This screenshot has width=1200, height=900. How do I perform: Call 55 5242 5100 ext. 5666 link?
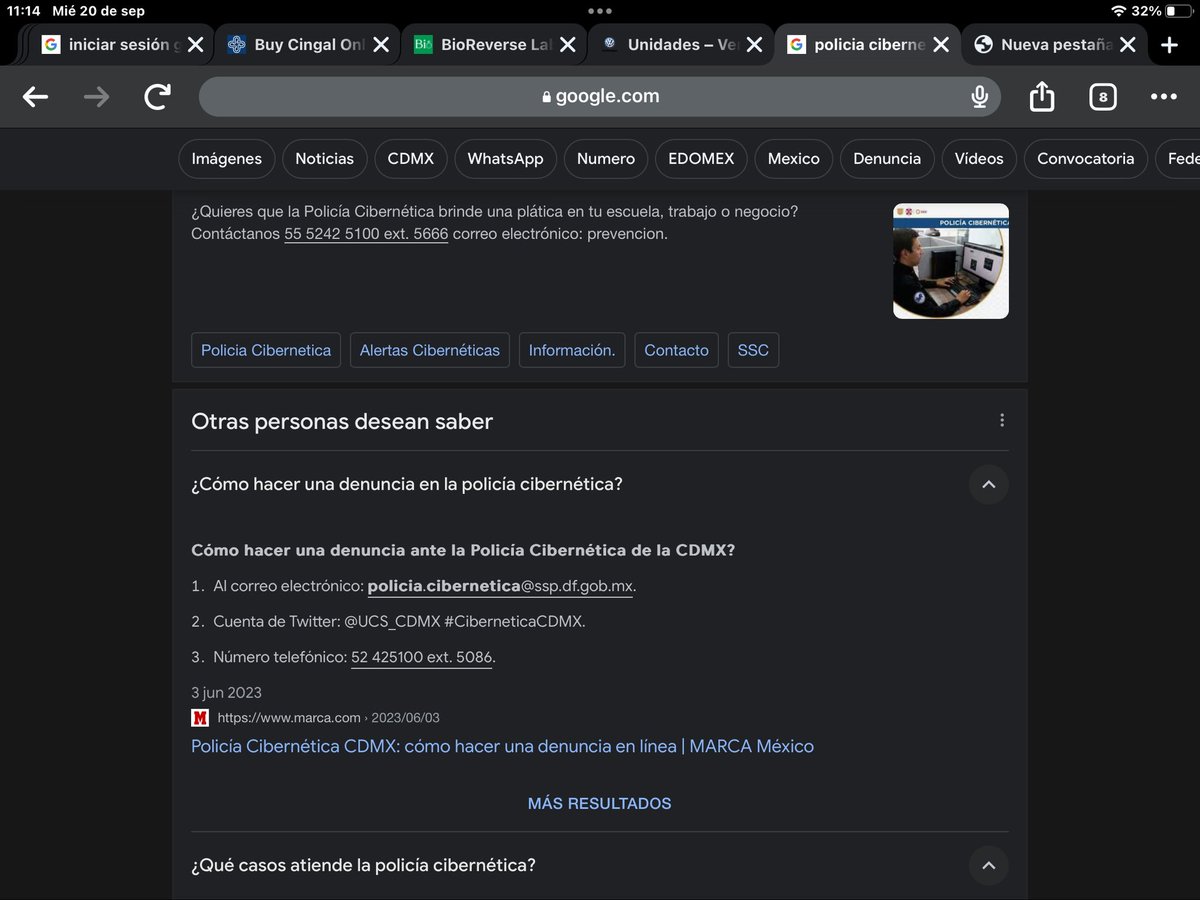[366, 234]
